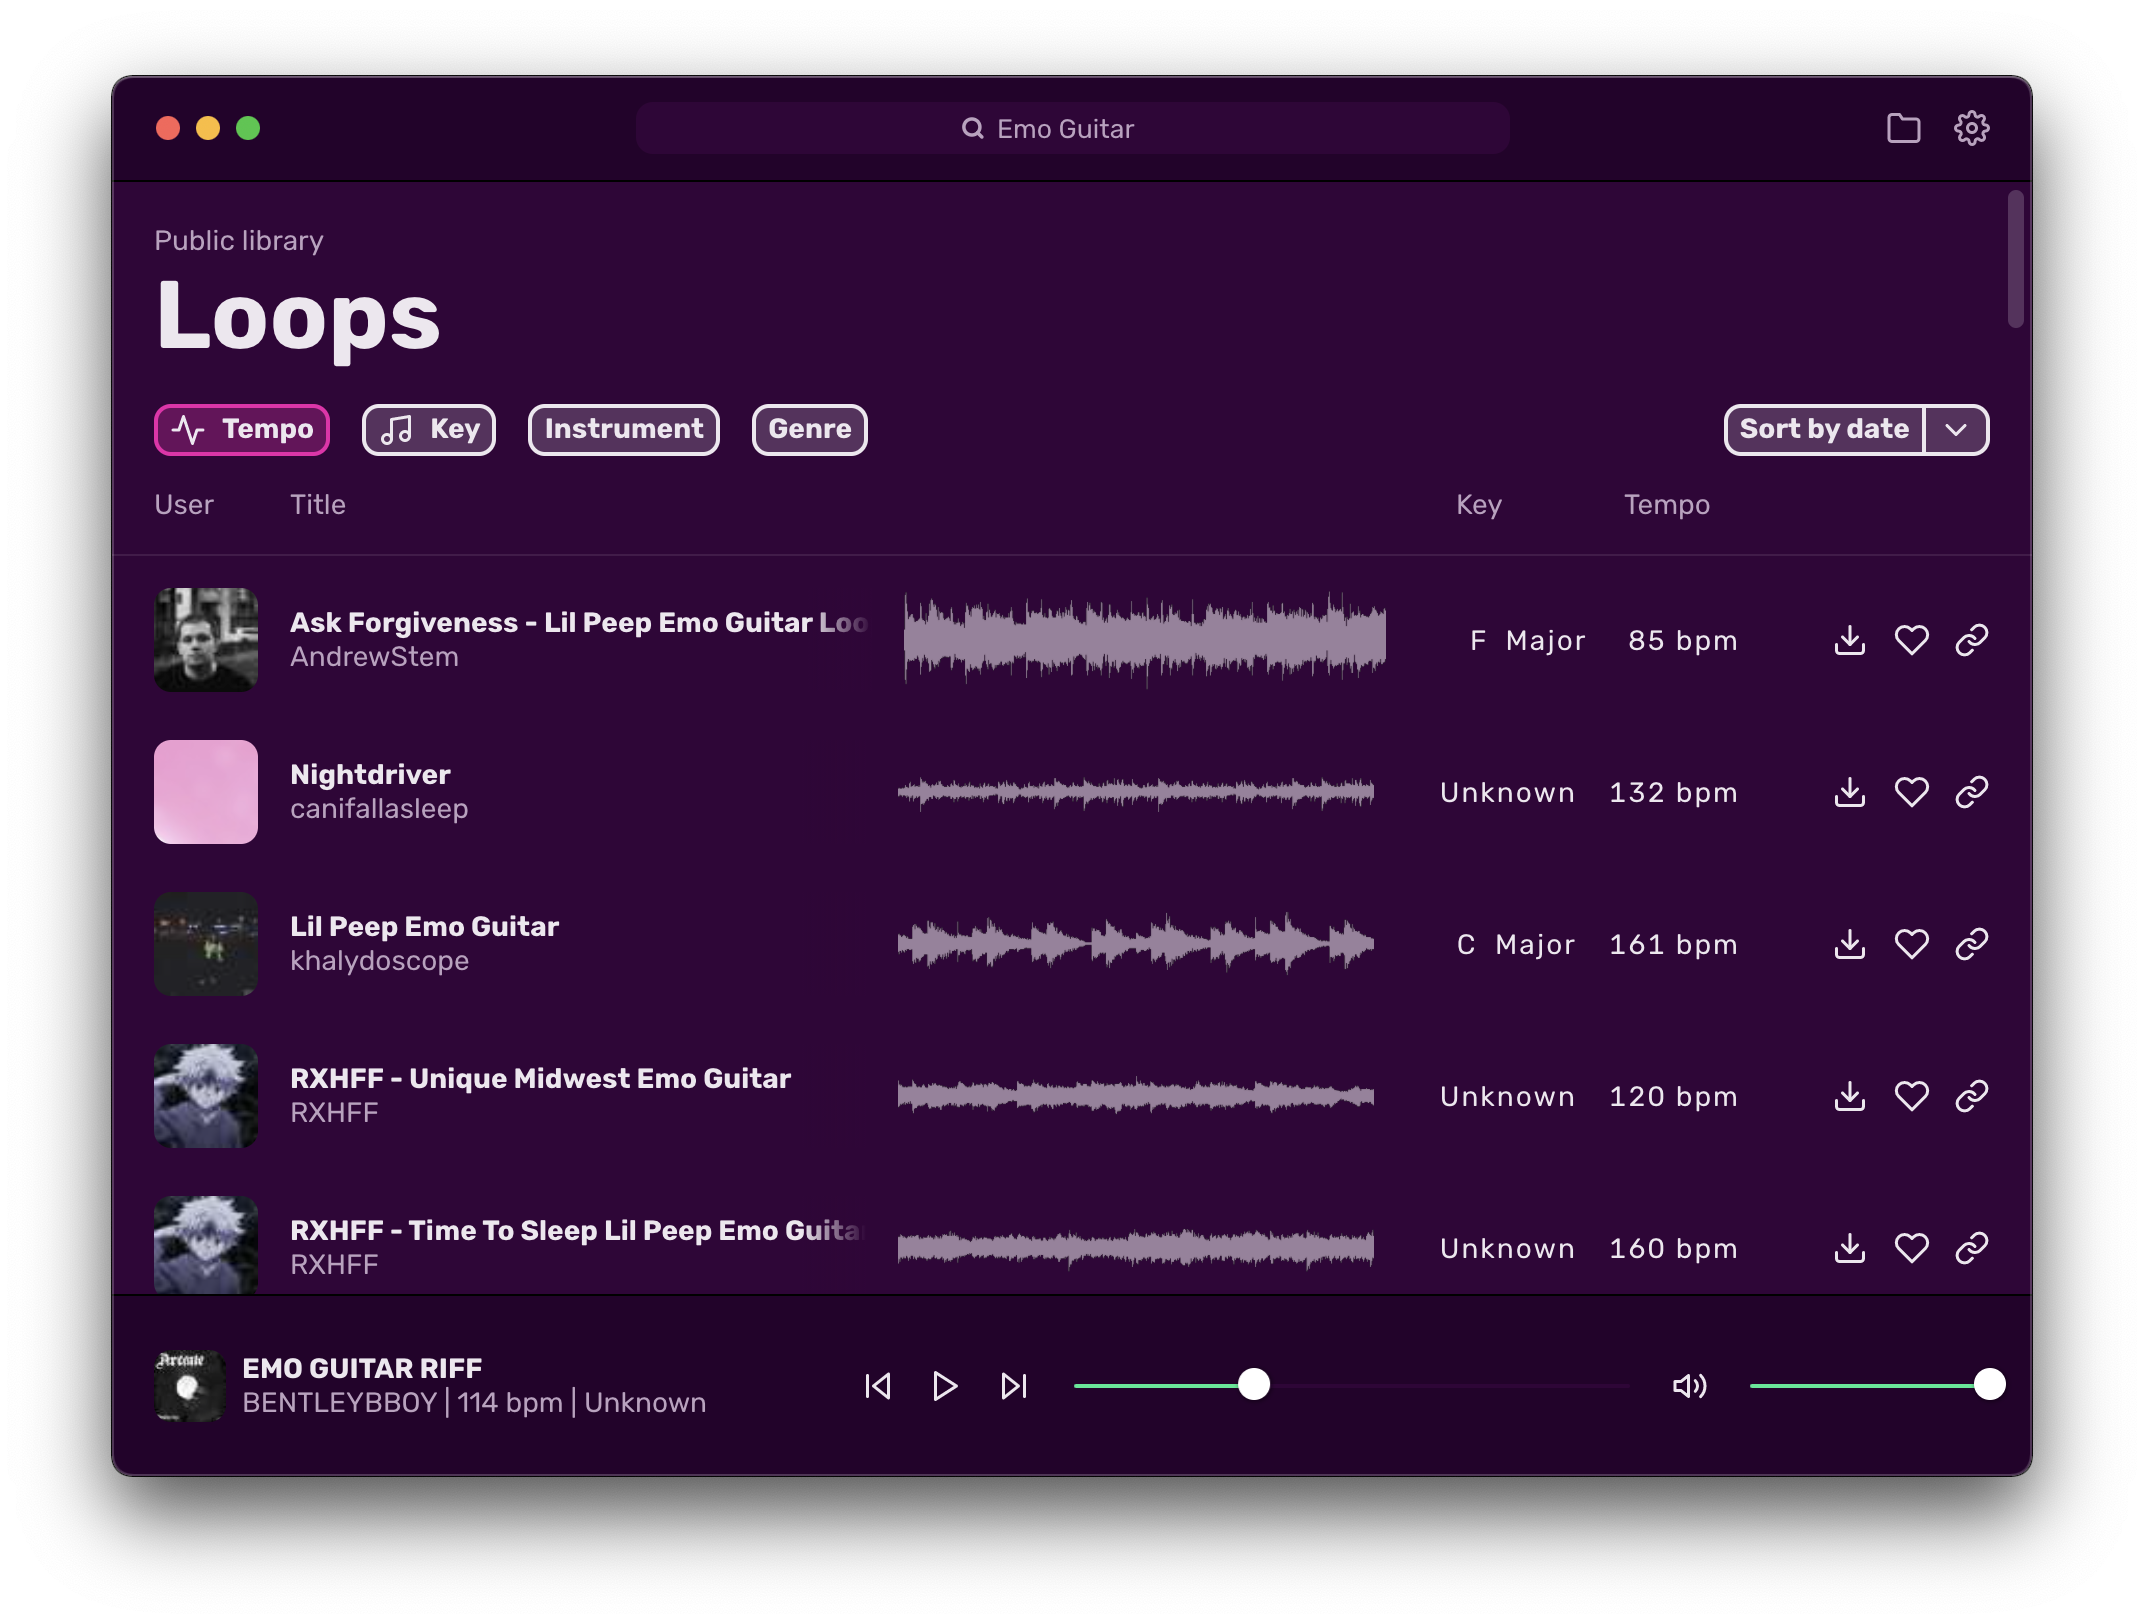Expand the Sort by date dropdown

pyautogui.click(x=1954, y=429)
